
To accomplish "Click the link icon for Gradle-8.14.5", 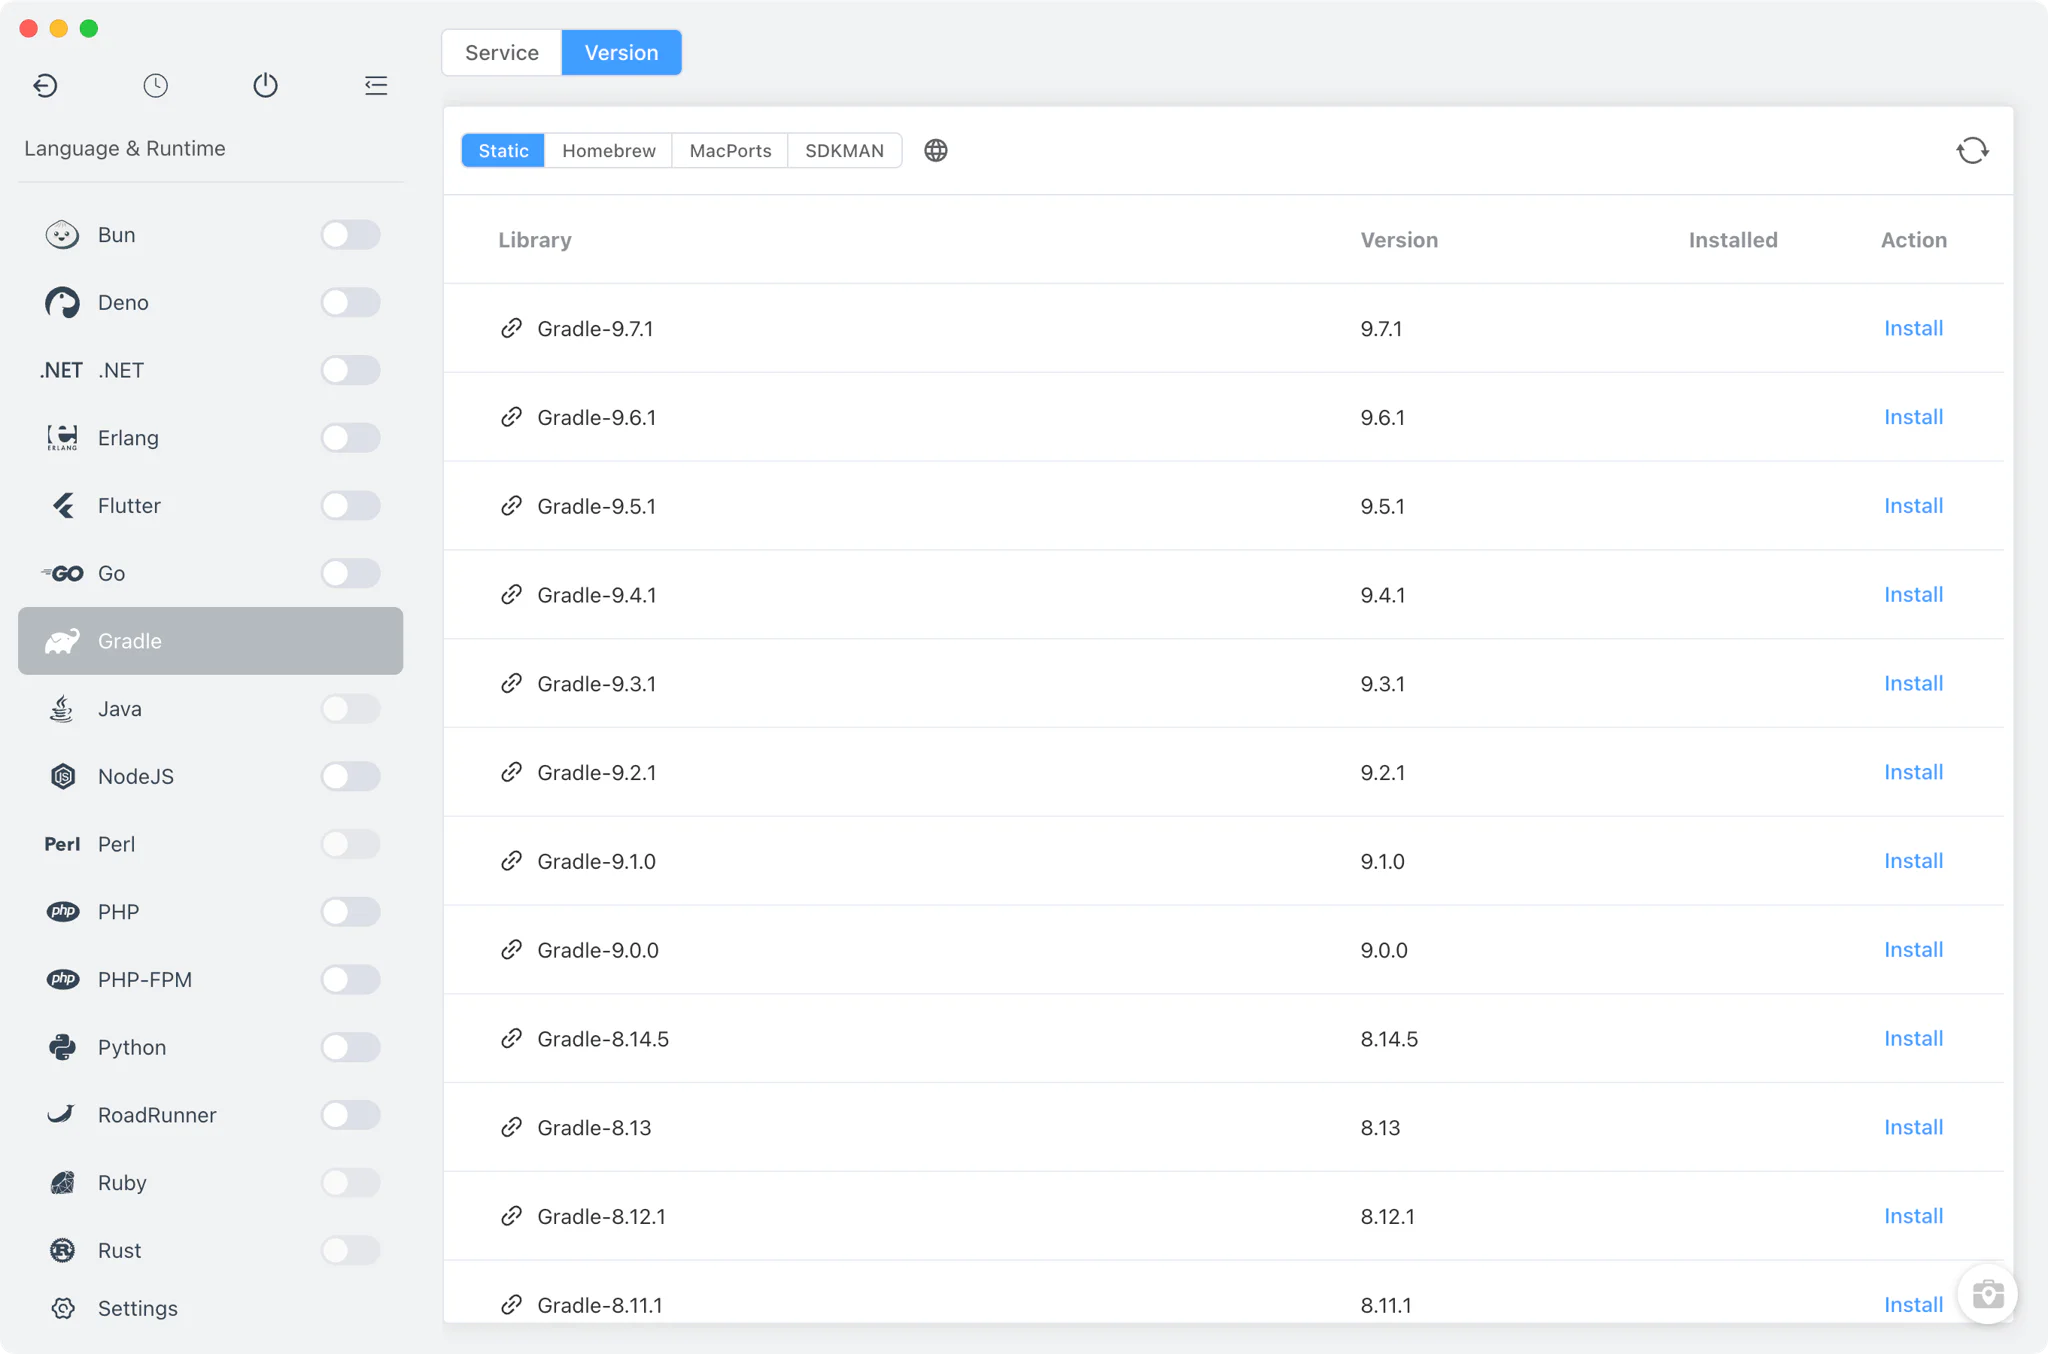I will click(x=511, y=1039).
